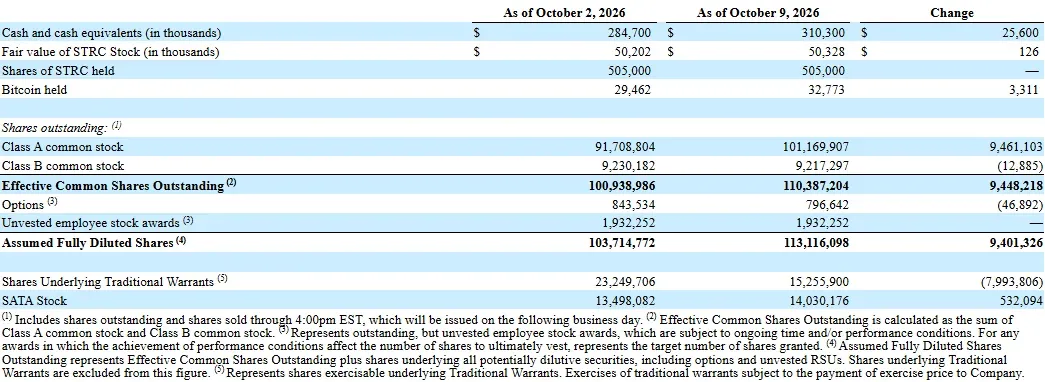Screen dimensions: 1045x382
Task: Click the 'Unvested employee stock awards' label
Action: pyautogui.click(x=91, y=223)
